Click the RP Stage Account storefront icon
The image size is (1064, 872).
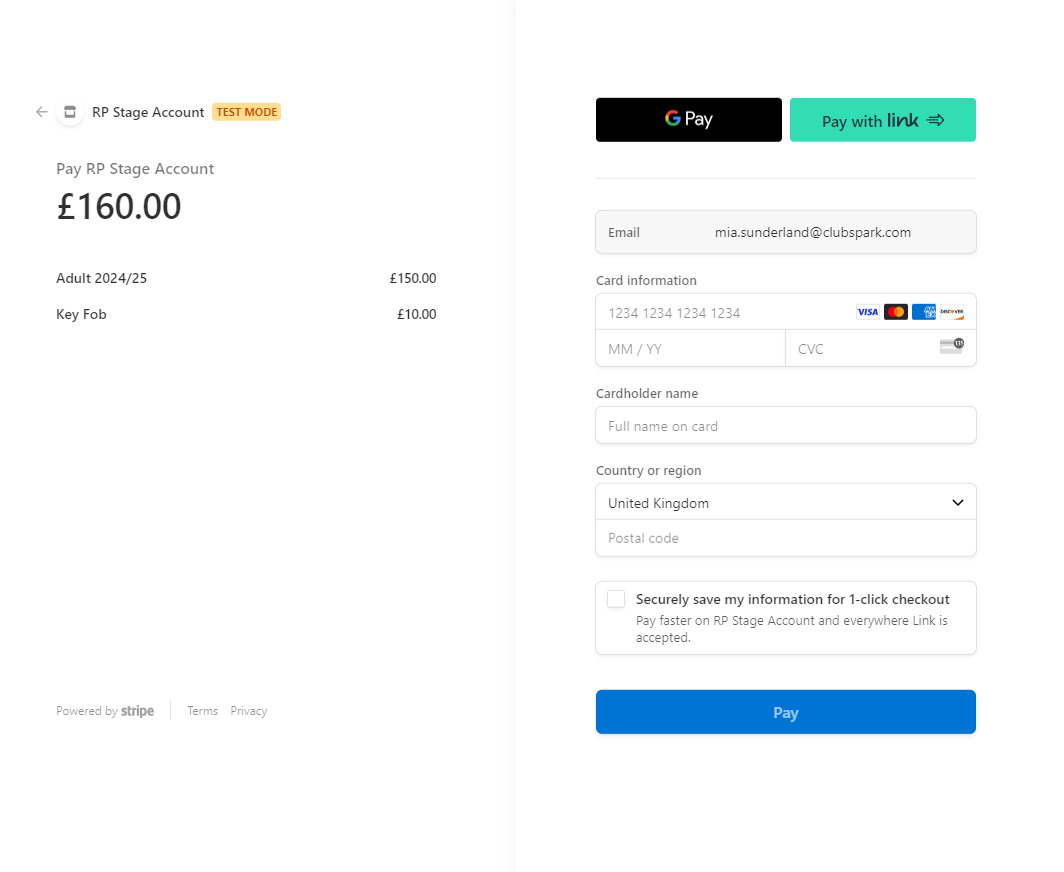pyautogui.click(x=70, y=112)
